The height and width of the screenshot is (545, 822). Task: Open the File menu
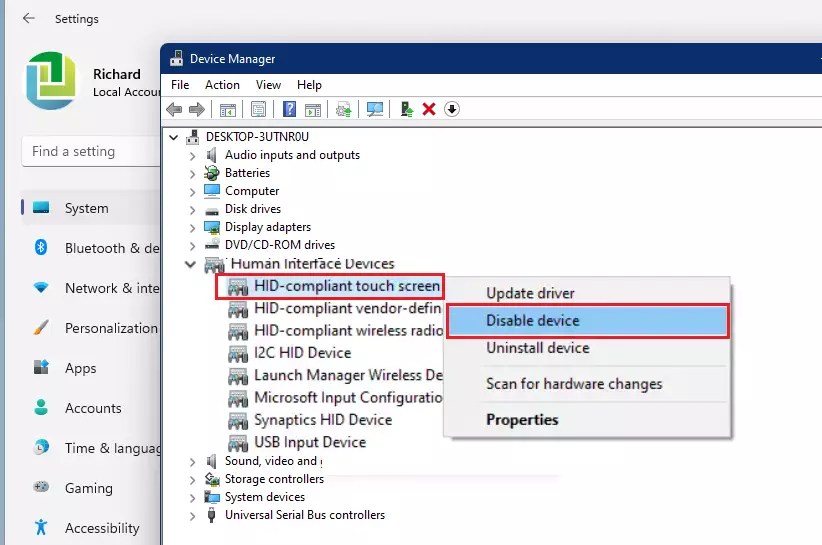coord(180,84)
